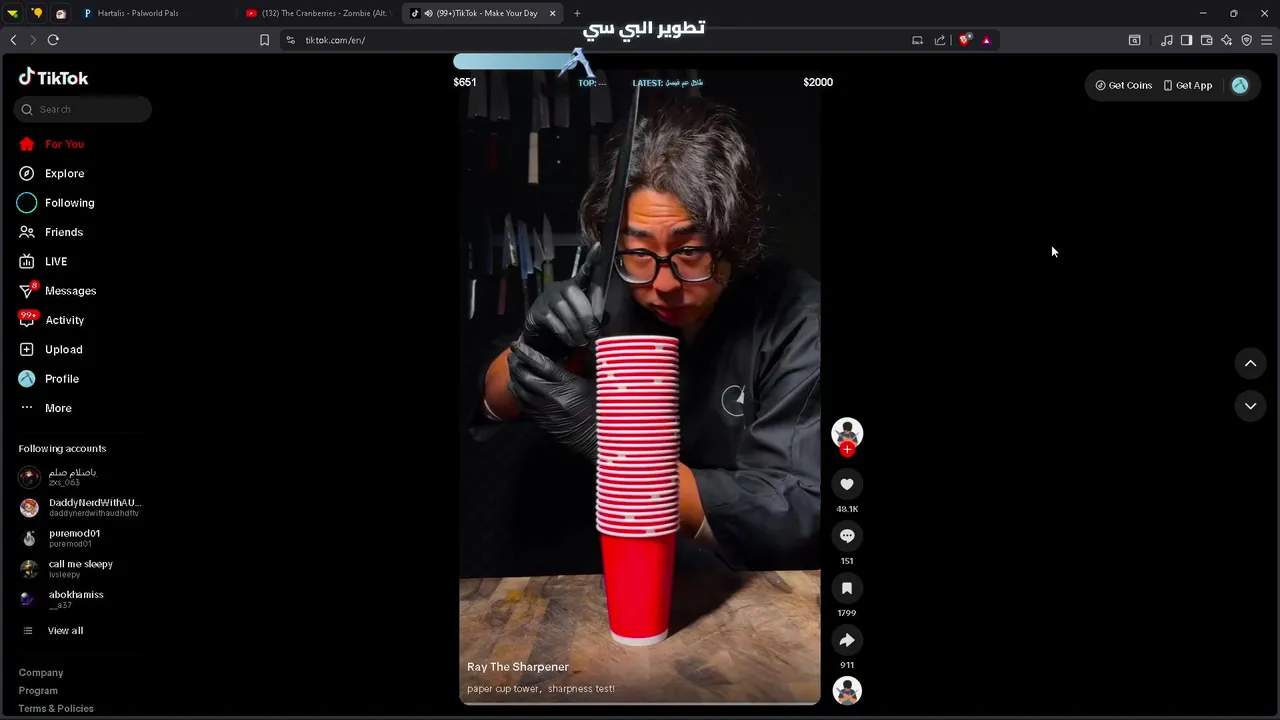Open the media control music note icon
The height and width of the screenshot is (720, 1280).
click(x=1167, y=40)
